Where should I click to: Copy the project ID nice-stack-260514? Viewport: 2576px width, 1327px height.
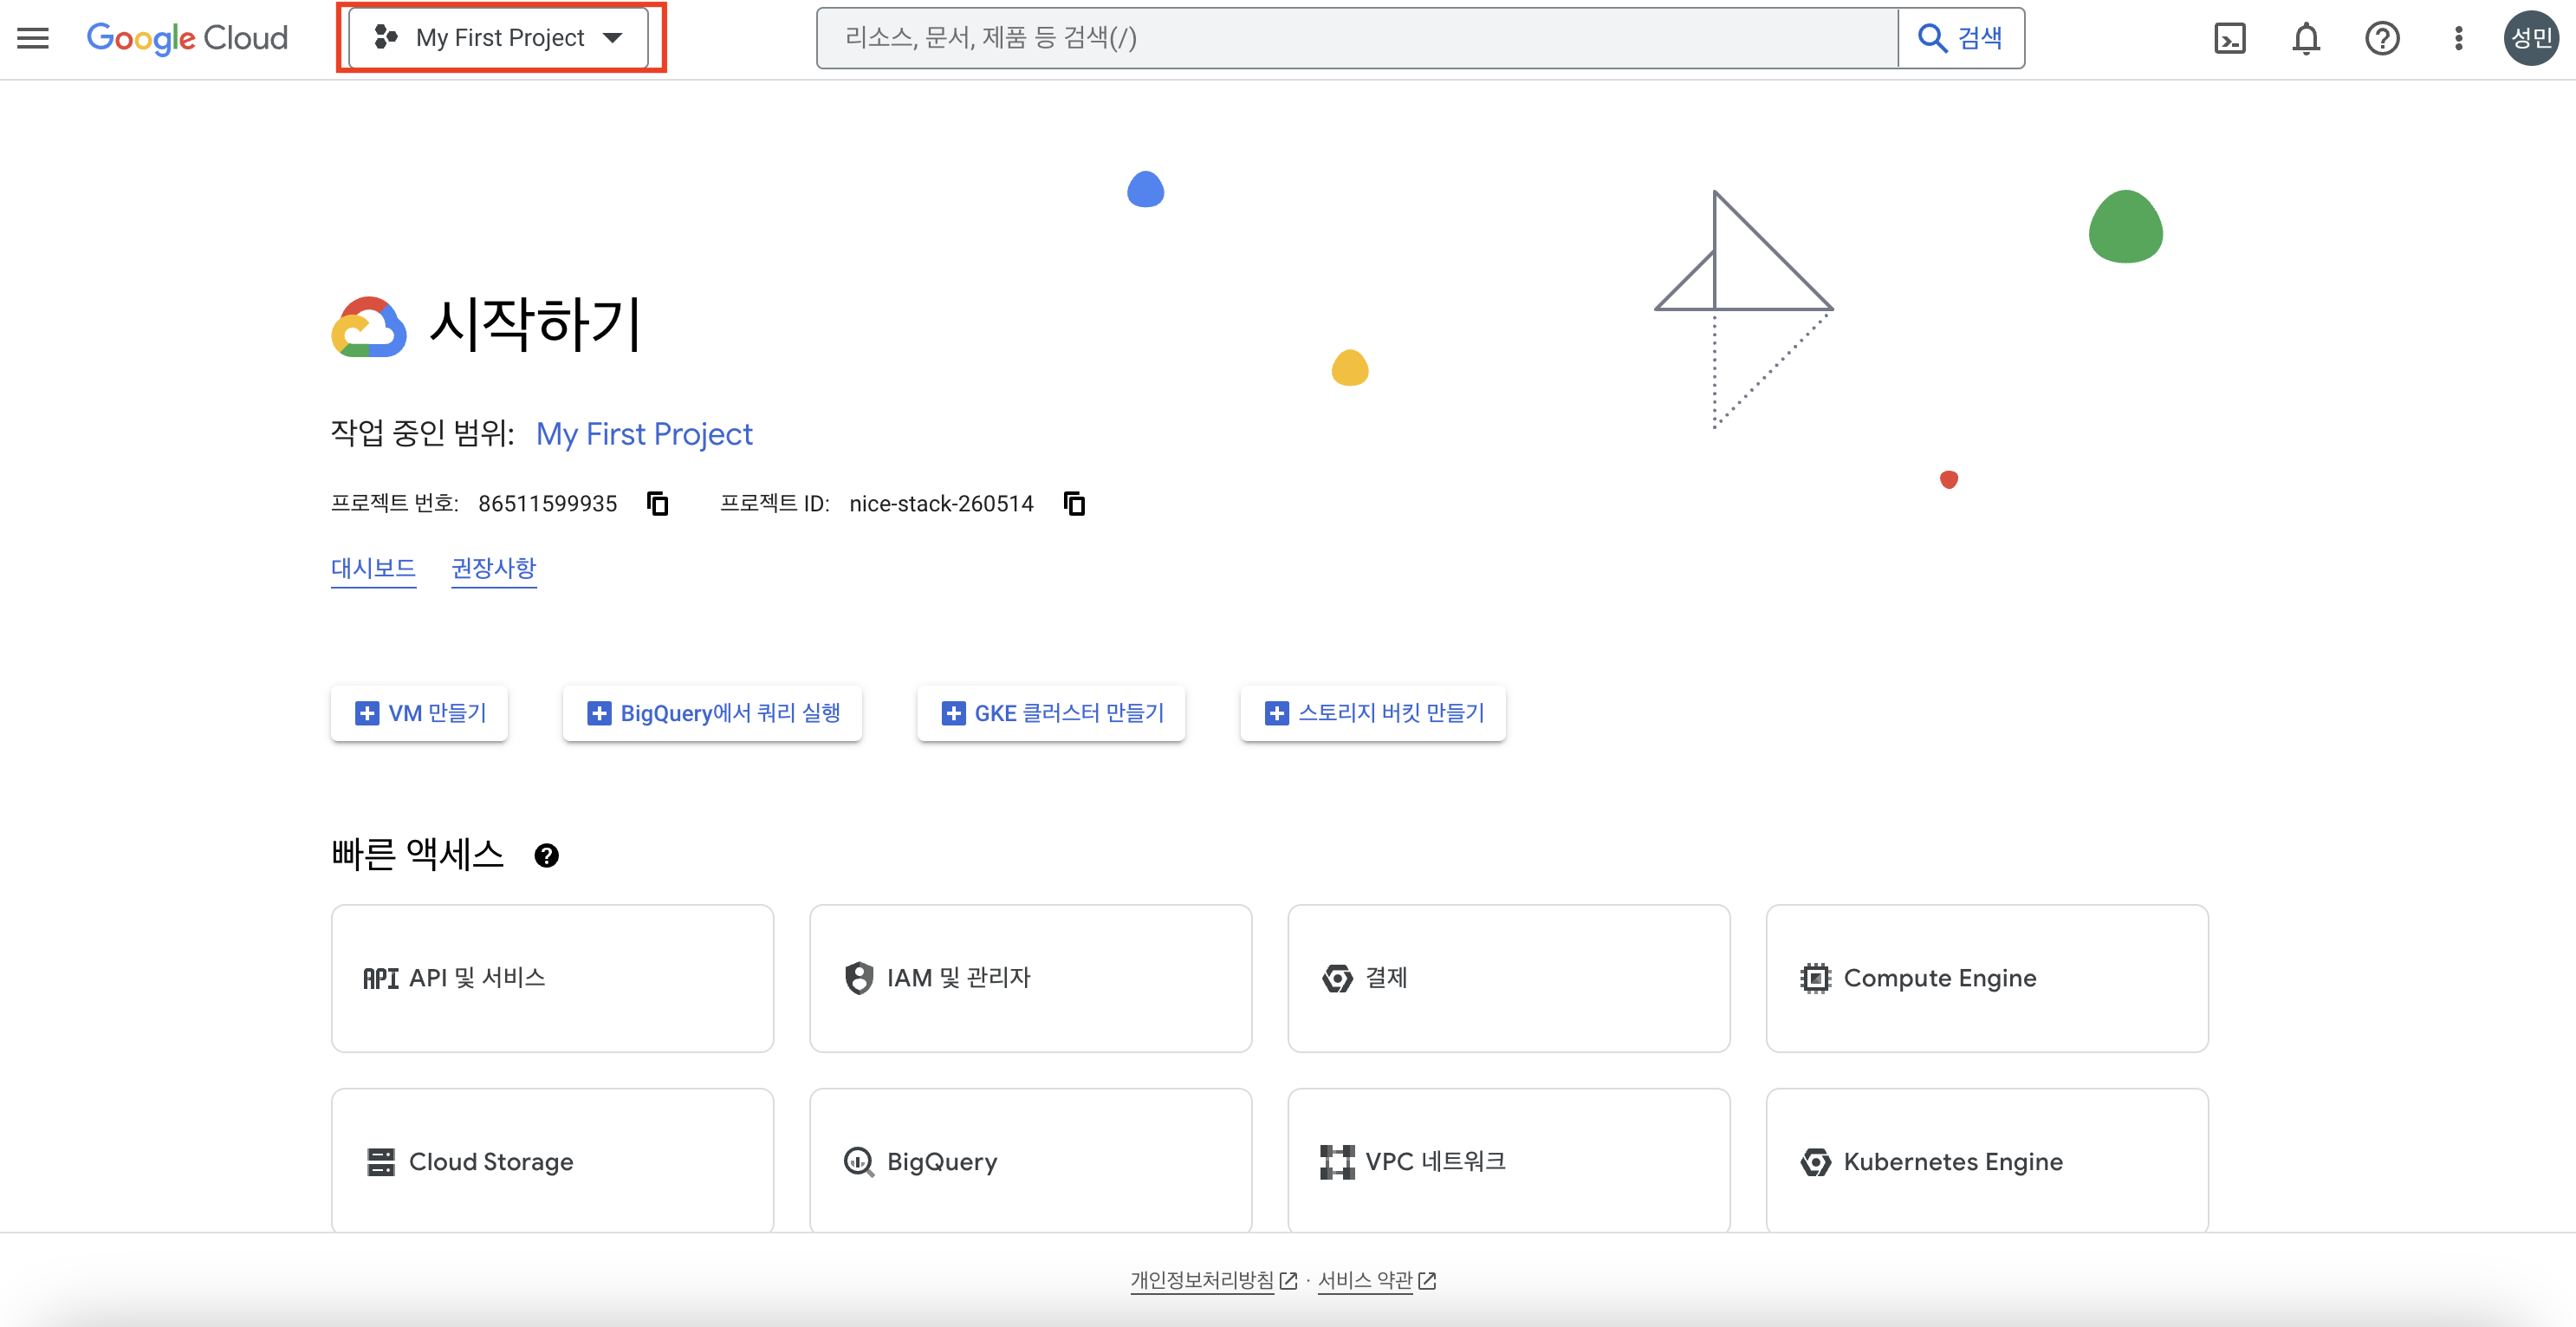1074,503
